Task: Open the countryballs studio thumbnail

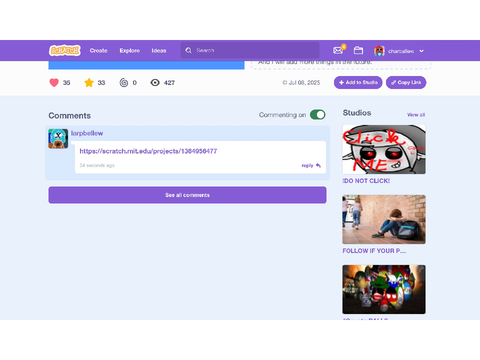Action: (384, 289)
